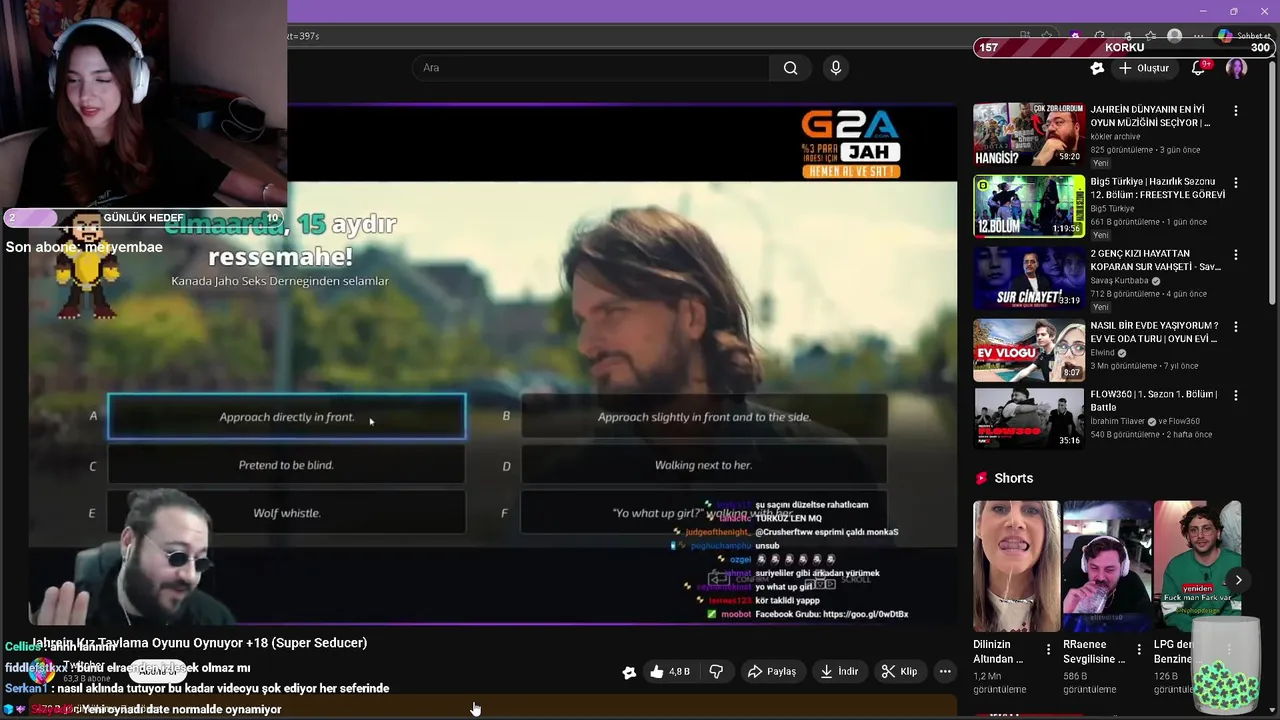Create a clip with the Klip button
Viewport: 1280px width, 720px height.
pos(899,672)
